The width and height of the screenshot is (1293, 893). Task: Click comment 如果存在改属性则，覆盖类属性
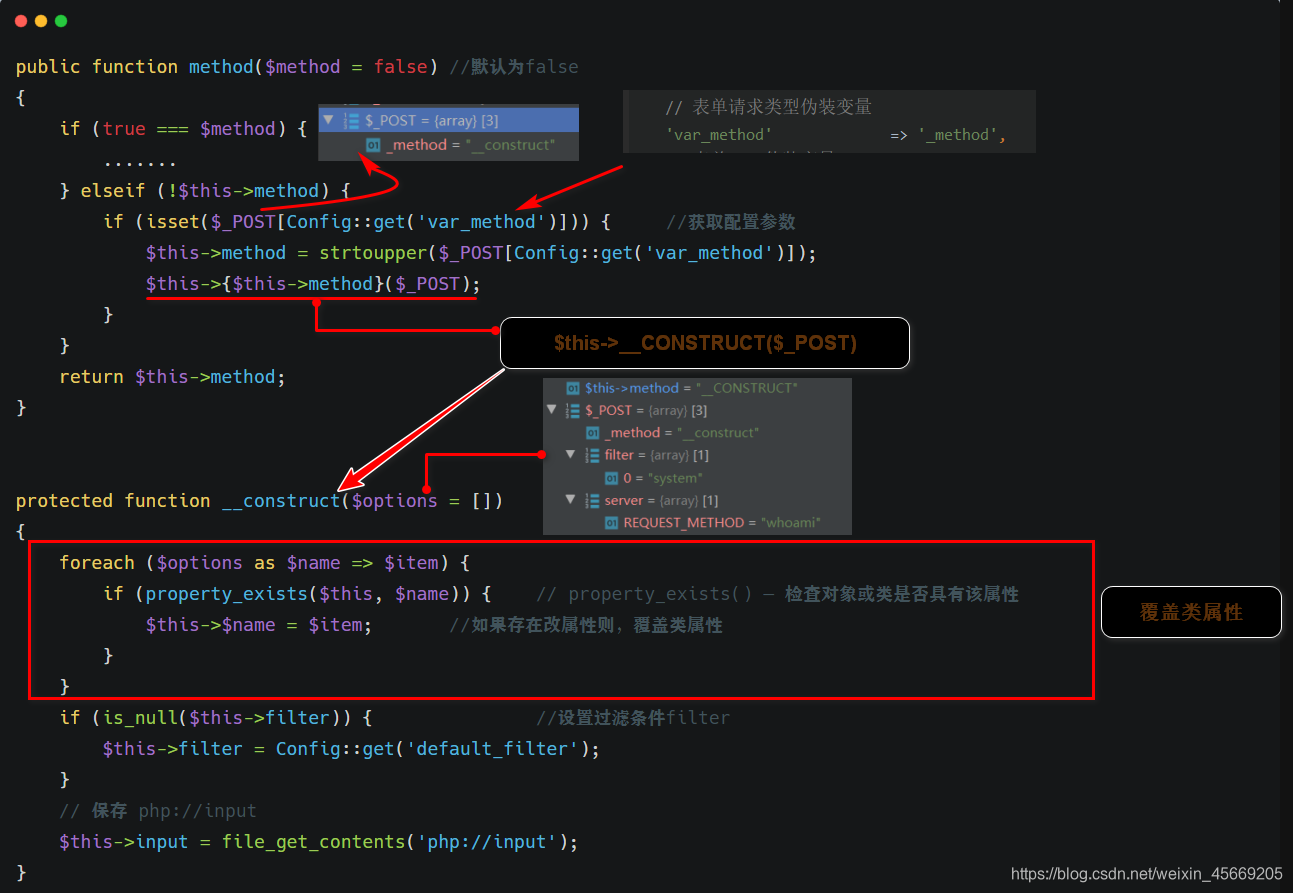(x=586, y=625)
